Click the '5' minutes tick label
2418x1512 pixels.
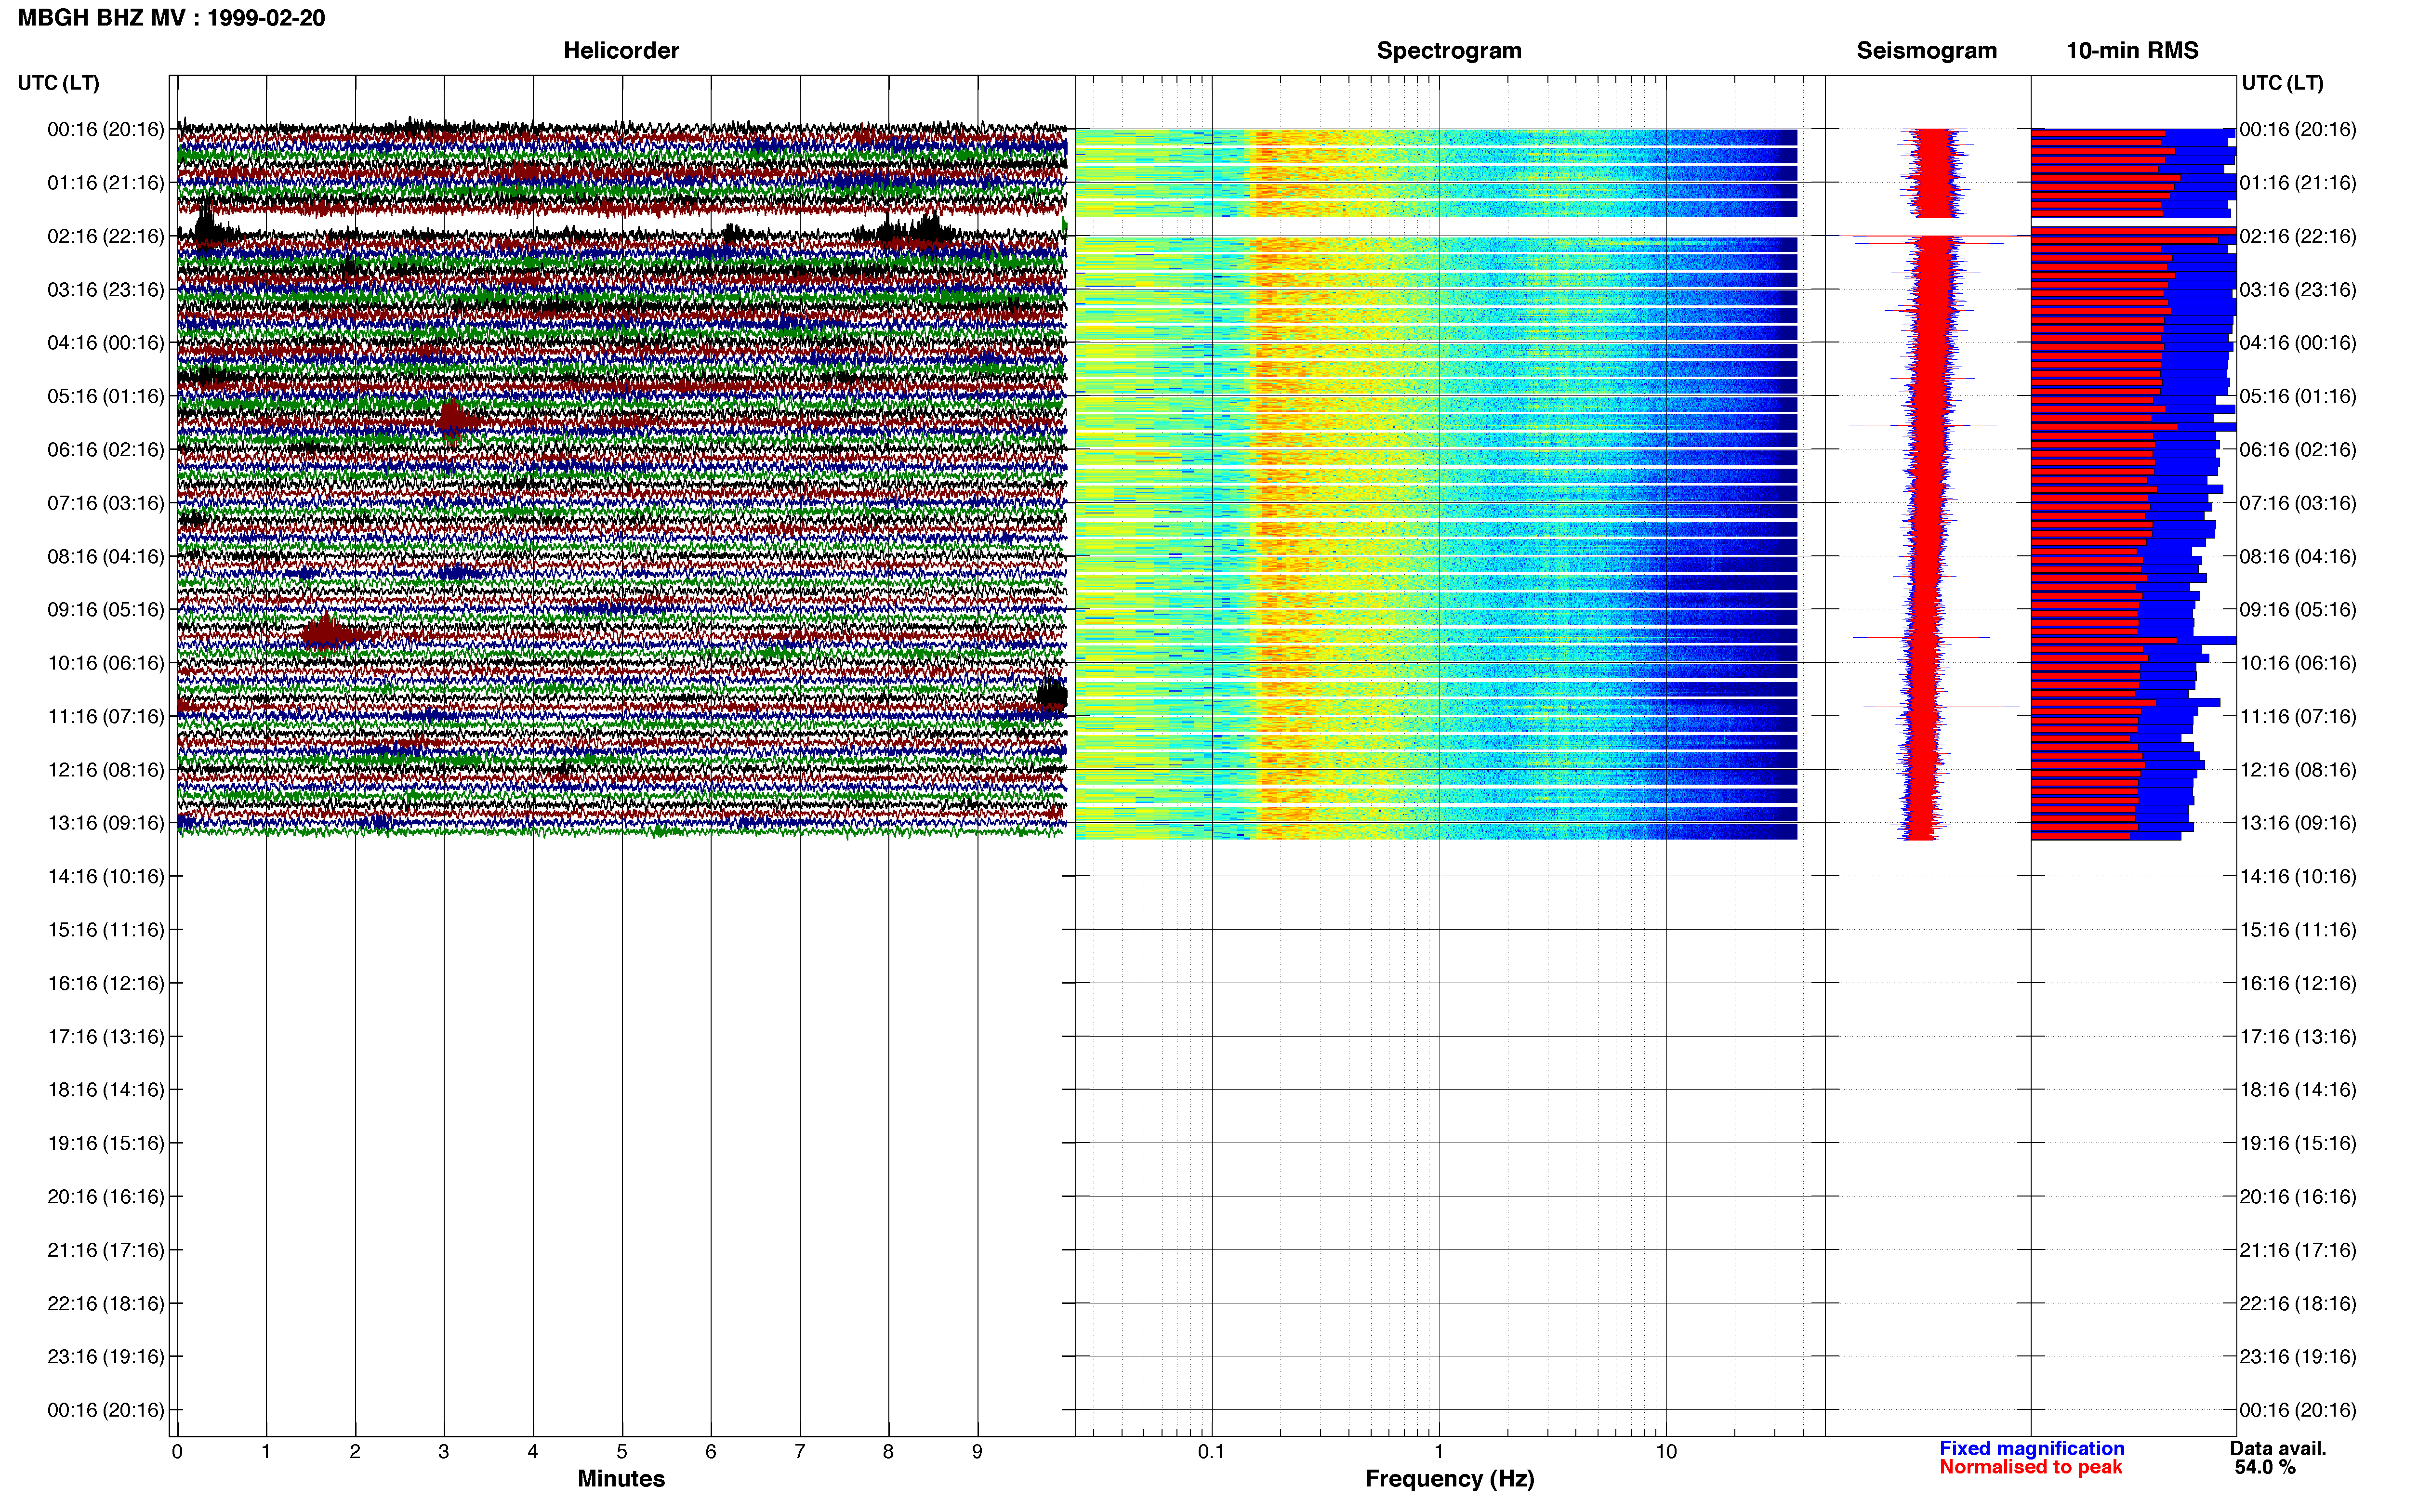(x=622, y=1451)
